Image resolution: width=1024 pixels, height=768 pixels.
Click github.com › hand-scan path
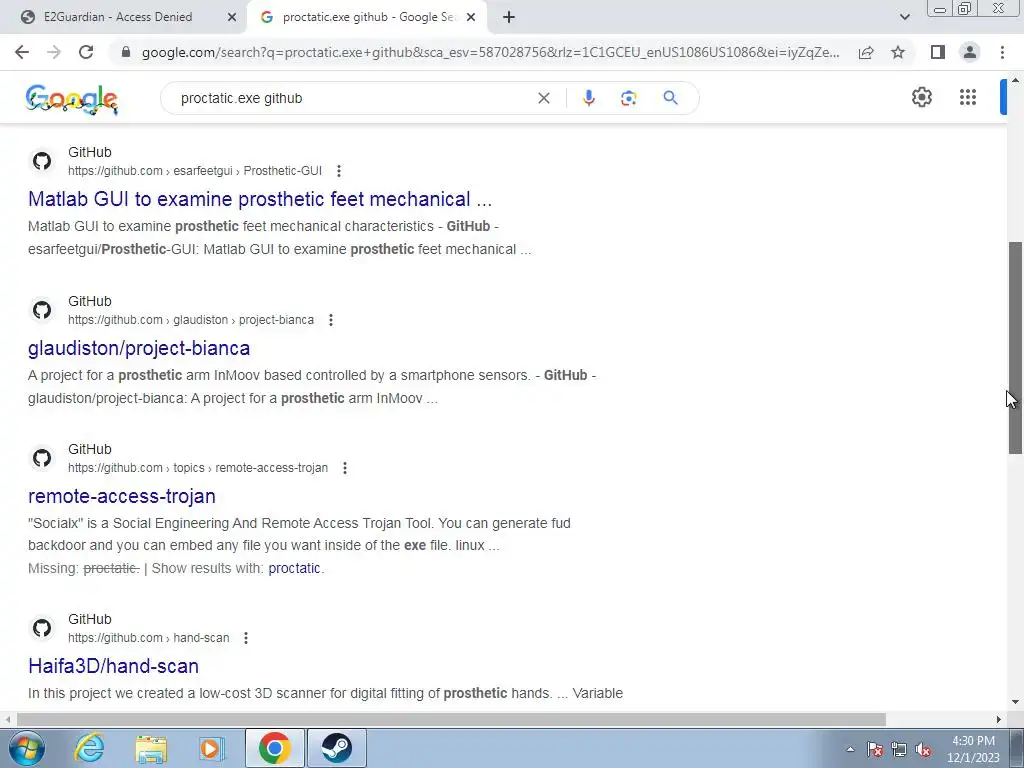click(148, 638)
